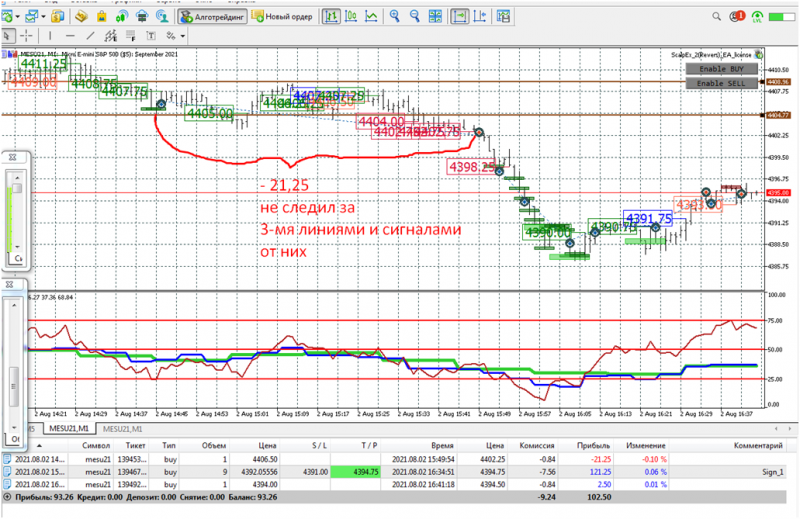Toggle the Алготрейдинг button
Image resolution: width=800 pixels, height=519 pixels.
[x=212, y=17]
